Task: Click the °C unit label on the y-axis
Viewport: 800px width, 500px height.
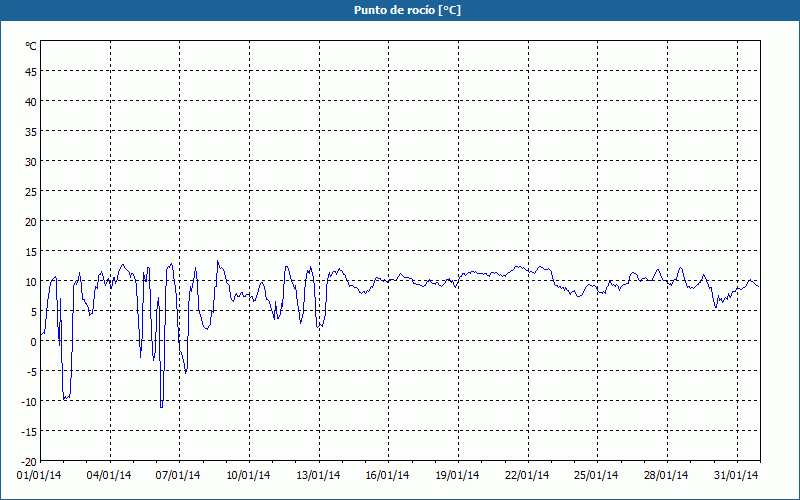Action: [31, 46]
